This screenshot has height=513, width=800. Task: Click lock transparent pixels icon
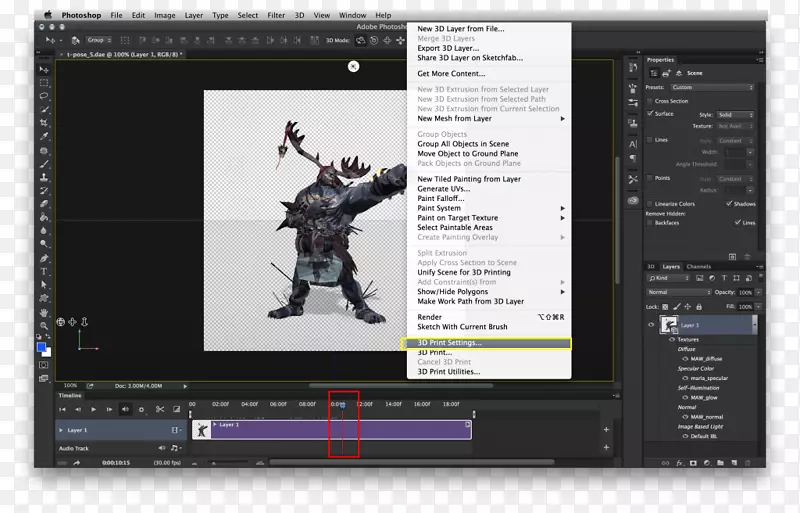click(665, 307)
